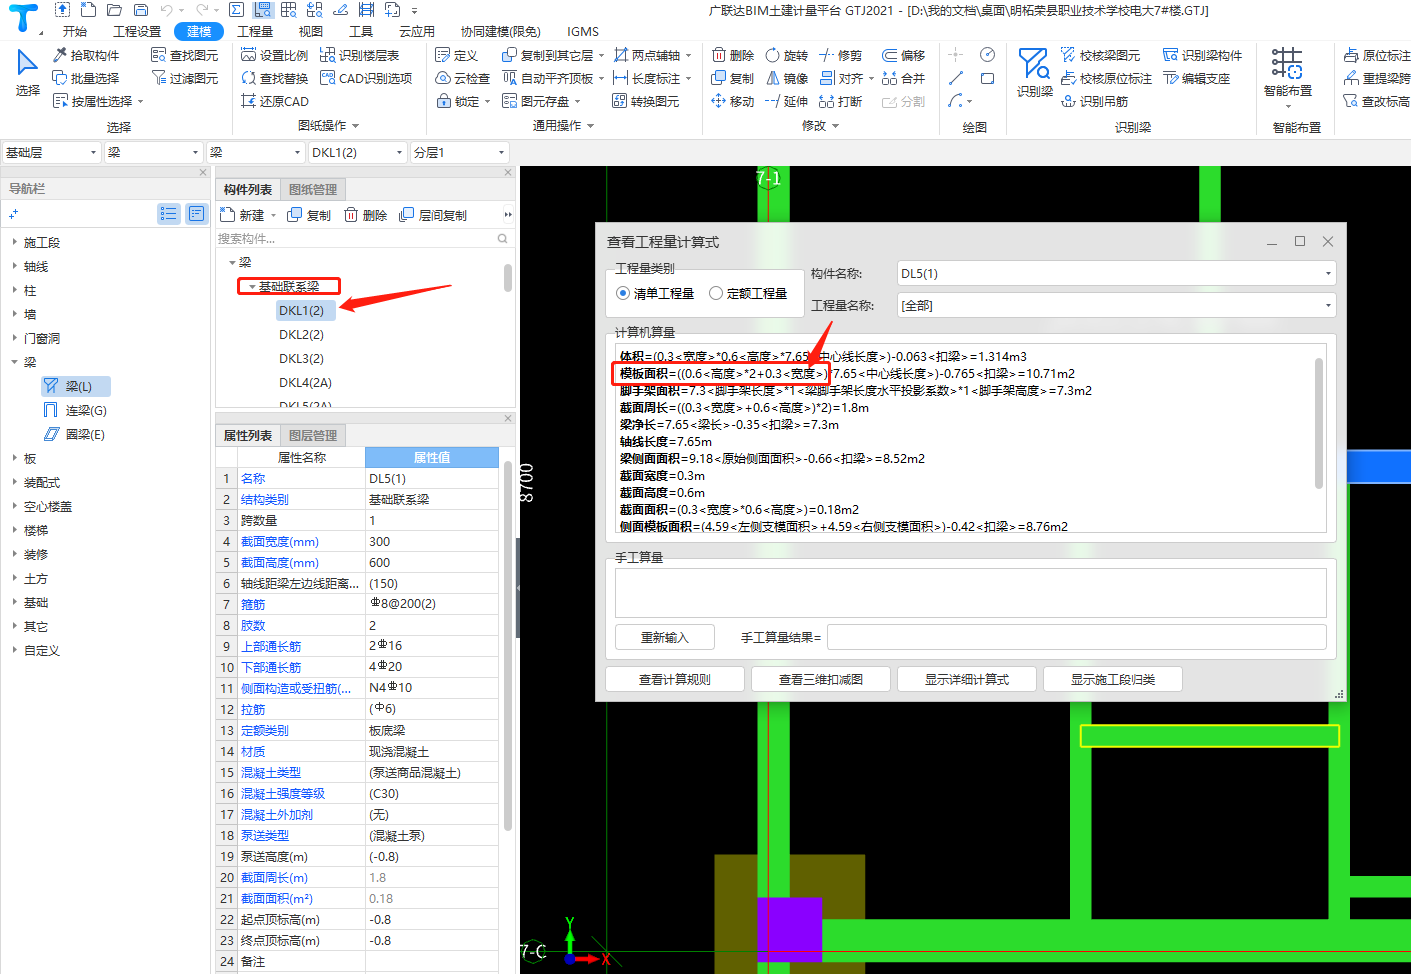Click the 锁定 lock tool

pos(457,101)
